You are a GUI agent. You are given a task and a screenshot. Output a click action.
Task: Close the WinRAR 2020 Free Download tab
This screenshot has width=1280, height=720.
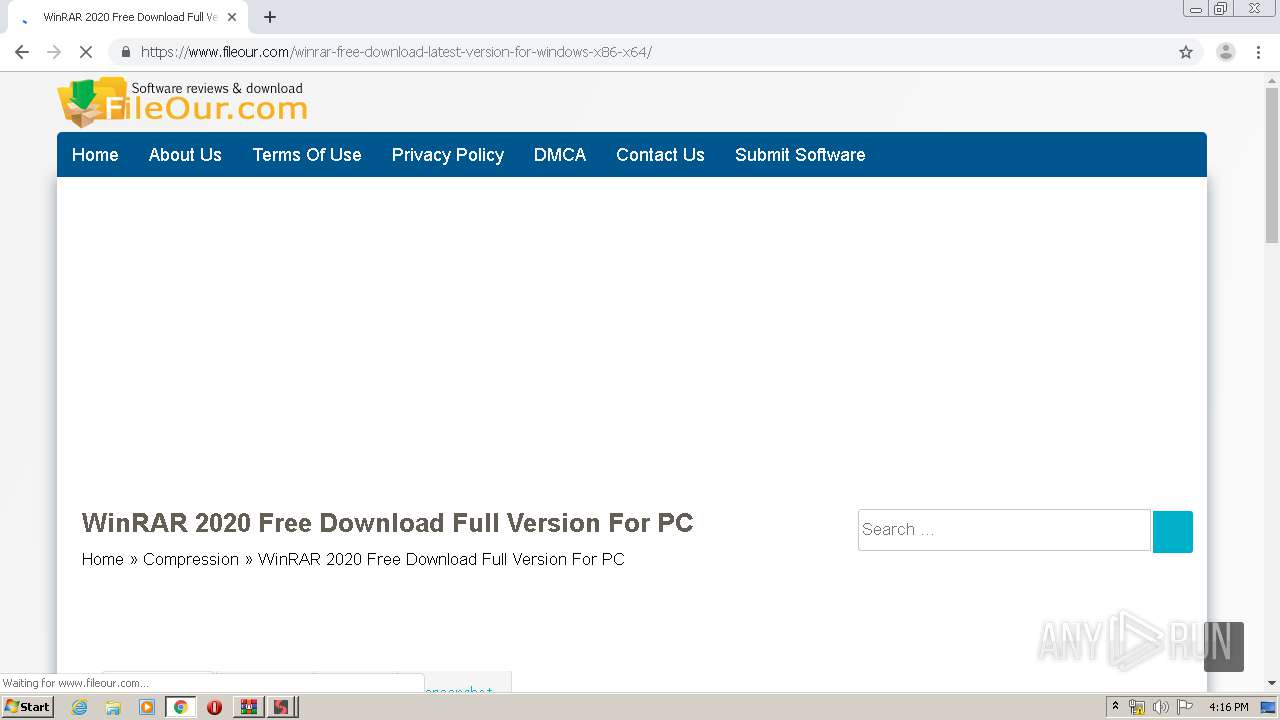232,17
